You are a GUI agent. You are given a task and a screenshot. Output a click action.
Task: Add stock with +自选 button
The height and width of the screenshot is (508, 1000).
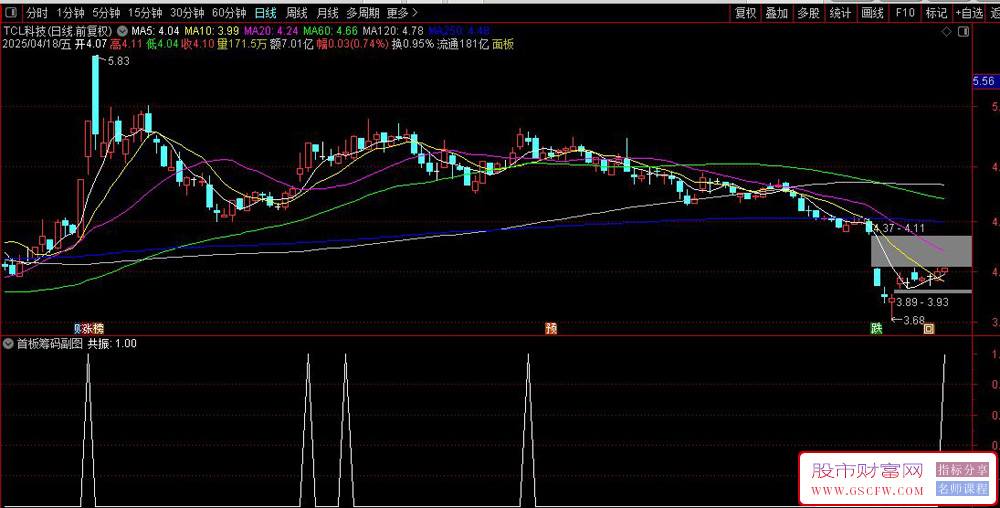(969, 13)
